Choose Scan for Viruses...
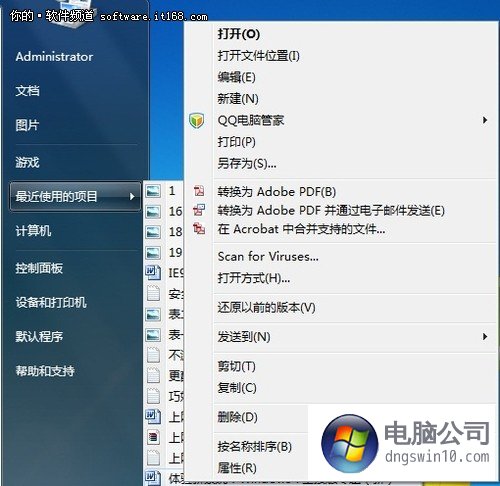The width and height of the screenshot is (500, 486). (268, 257)
